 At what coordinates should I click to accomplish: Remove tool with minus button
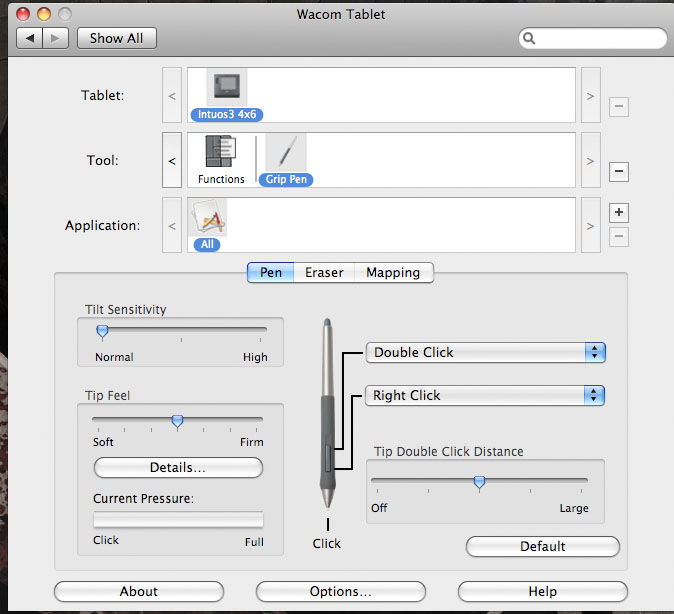click(619, 172)
